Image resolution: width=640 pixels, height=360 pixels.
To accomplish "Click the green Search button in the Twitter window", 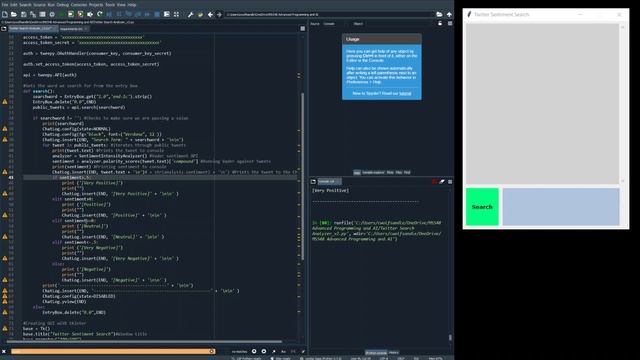I will point(482,207).
